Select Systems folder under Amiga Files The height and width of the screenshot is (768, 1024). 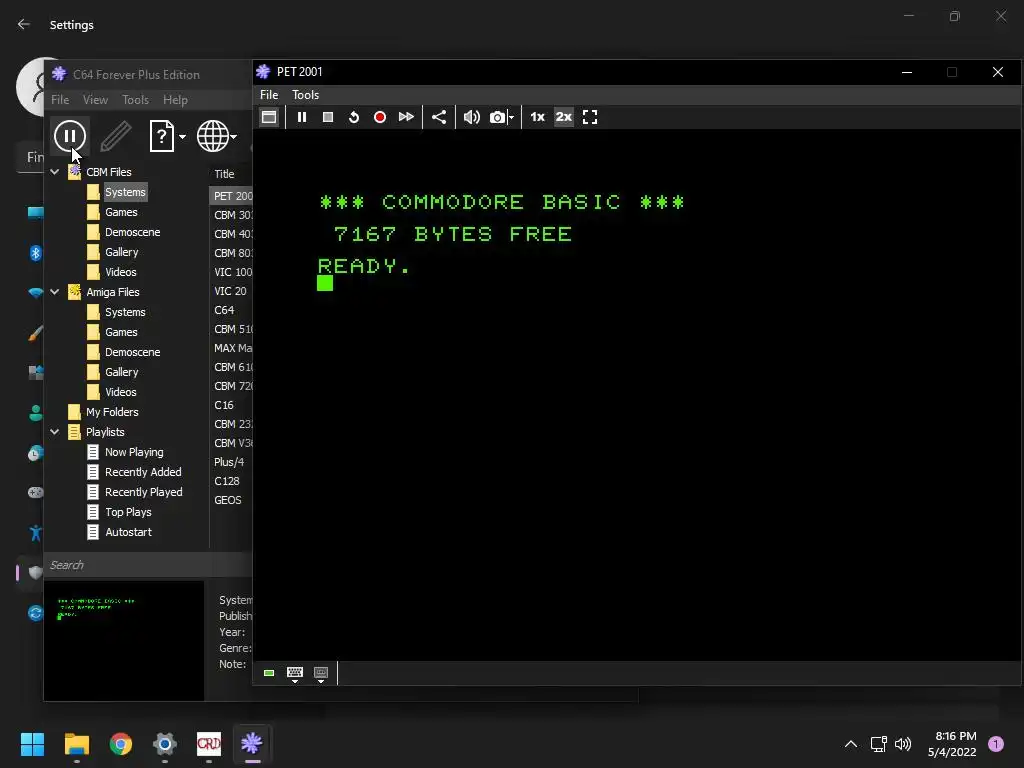click(125, 312)
